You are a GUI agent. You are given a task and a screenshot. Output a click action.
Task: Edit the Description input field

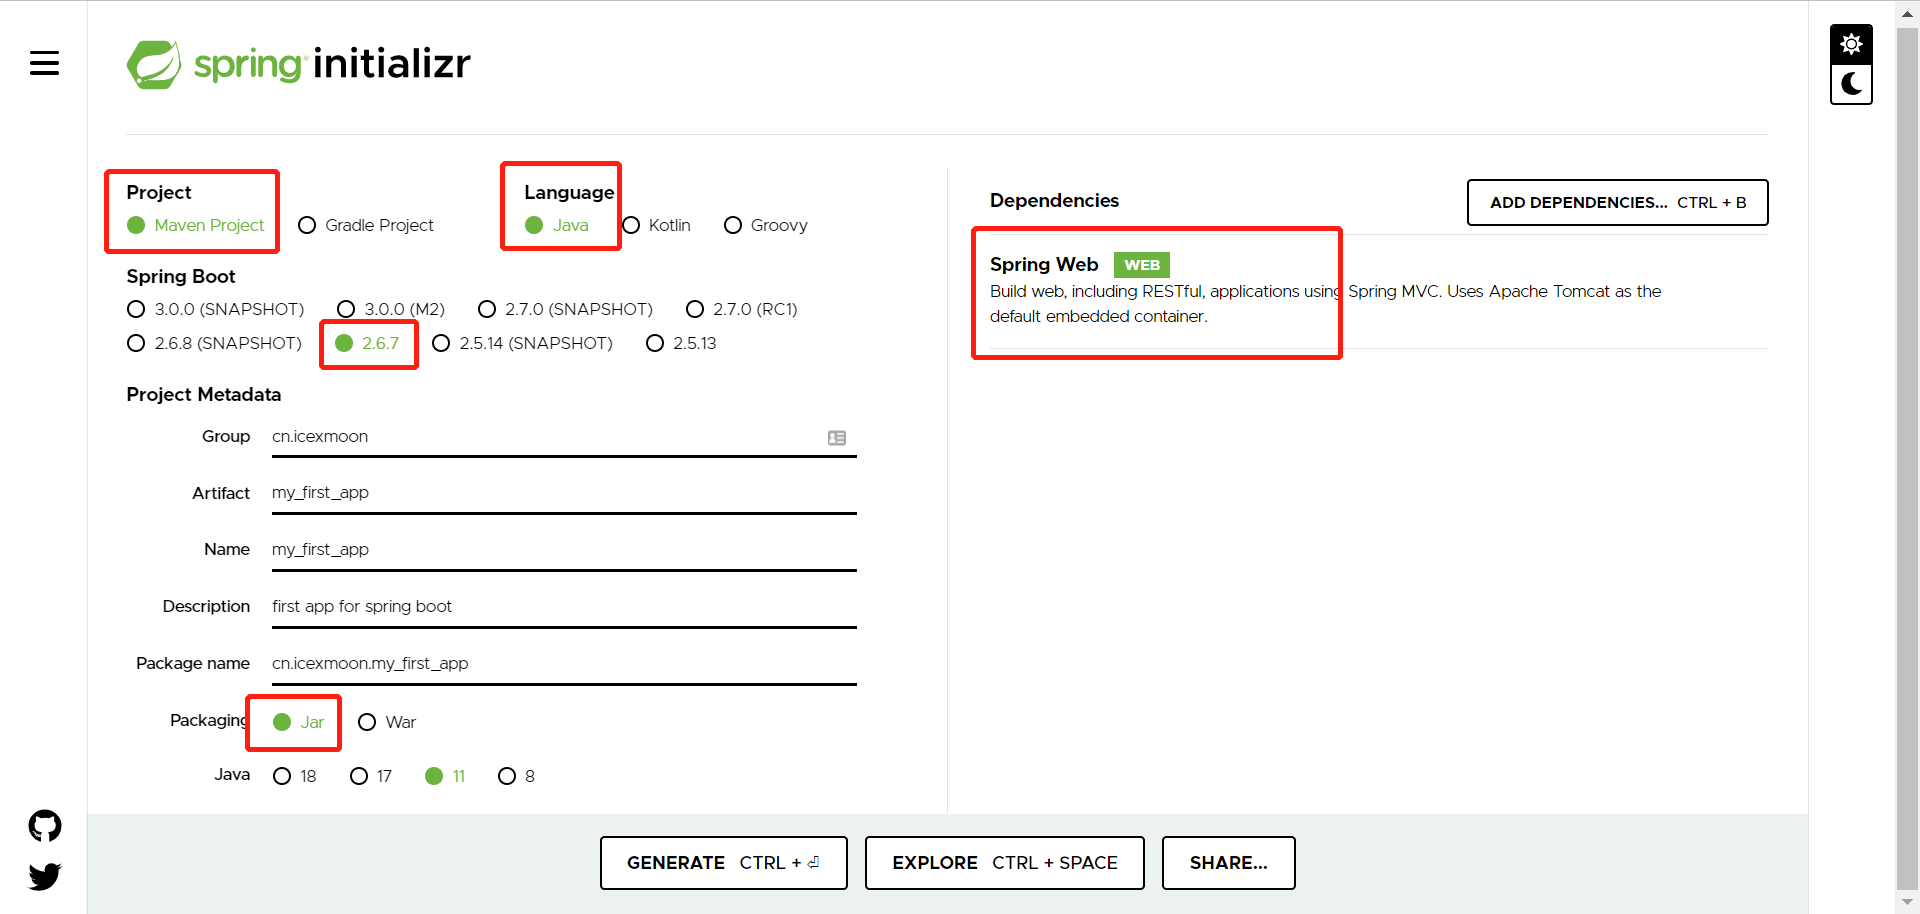click(564, 607)
